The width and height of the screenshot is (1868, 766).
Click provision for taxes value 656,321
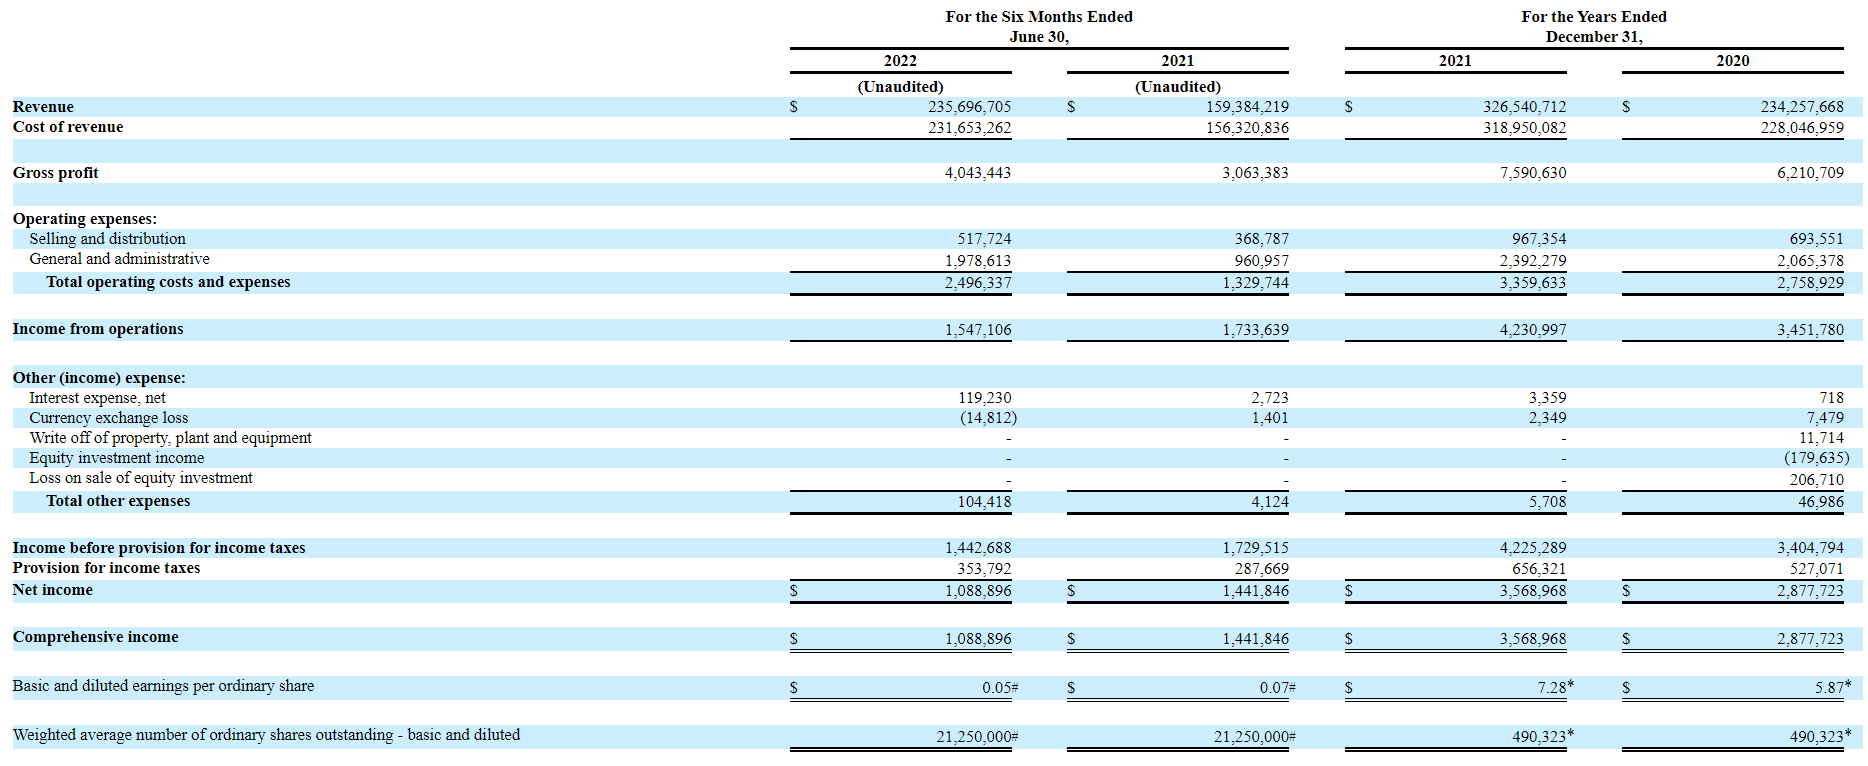1539,569
